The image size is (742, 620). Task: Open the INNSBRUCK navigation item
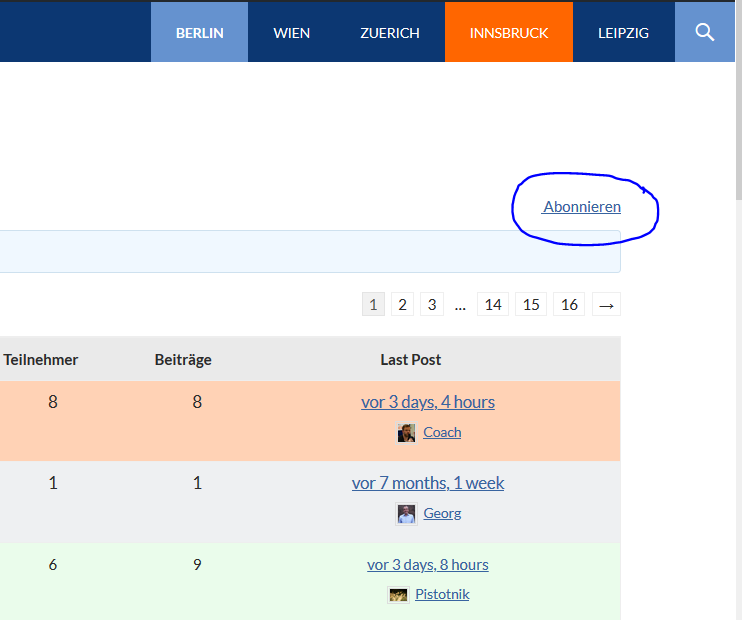coord(509,32)
